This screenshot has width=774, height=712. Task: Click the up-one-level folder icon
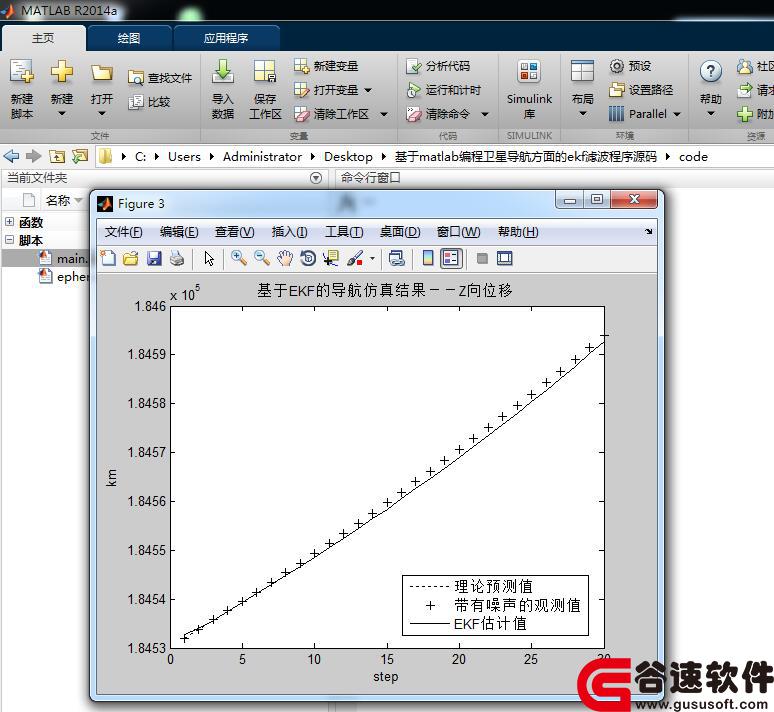point(57,157)
